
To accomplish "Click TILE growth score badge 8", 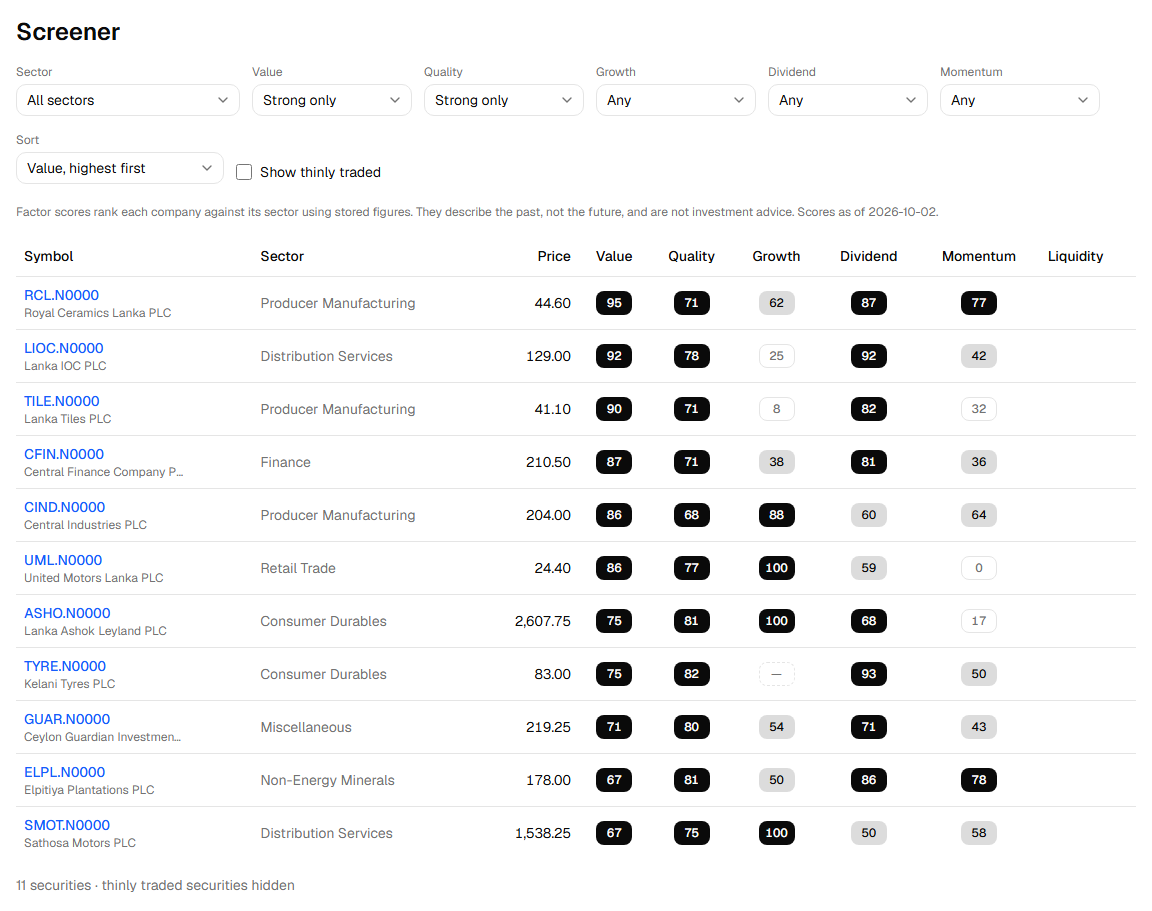I will pos(777,408).
